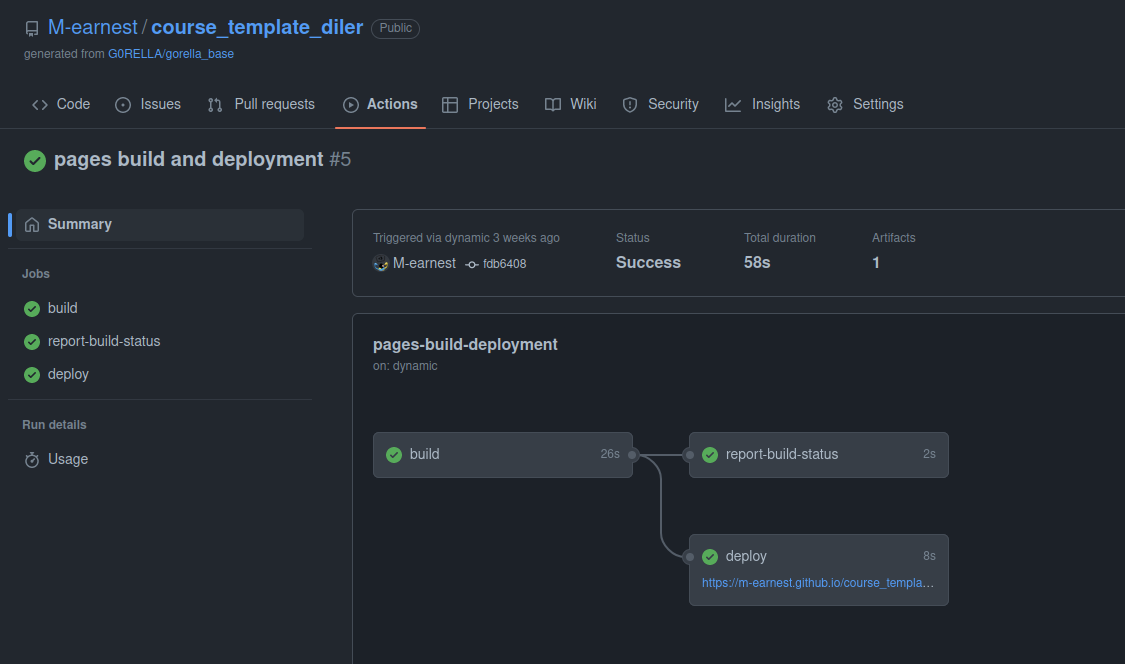Screen dimensions: 1125x664
Task: Click the pages build and deployment title
Action: [x=189, y=159]
